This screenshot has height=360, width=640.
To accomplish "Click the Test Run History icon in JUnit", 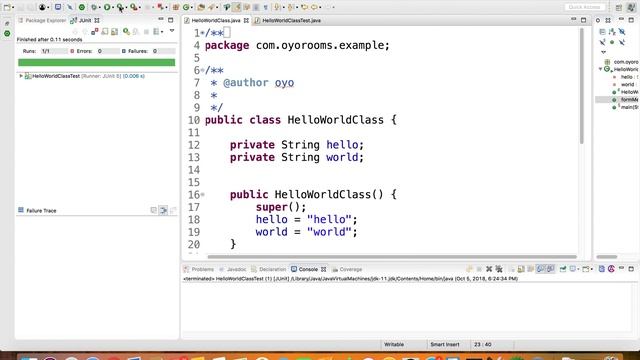I will 156,31.
